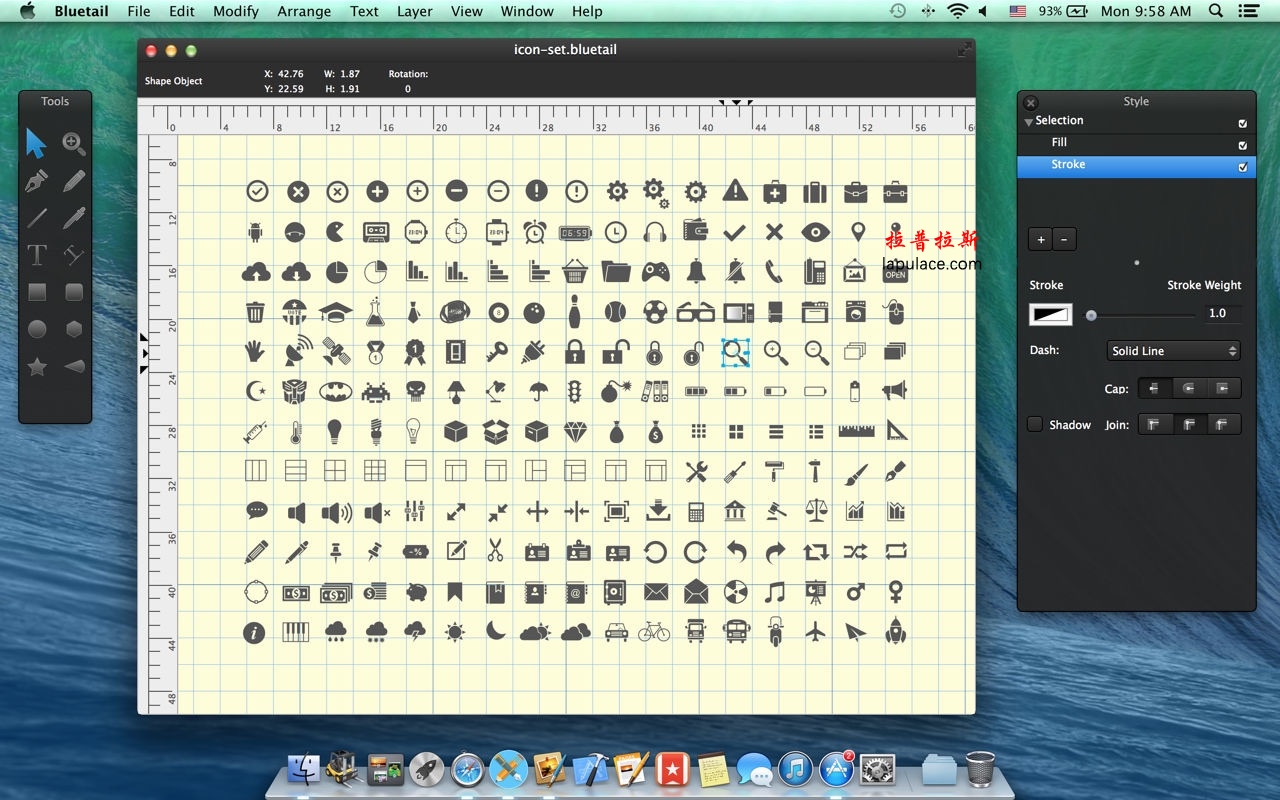Click the traffic light icon on canvas
The width and height of the screenshot is (1280, 800).
click(574, 391)
